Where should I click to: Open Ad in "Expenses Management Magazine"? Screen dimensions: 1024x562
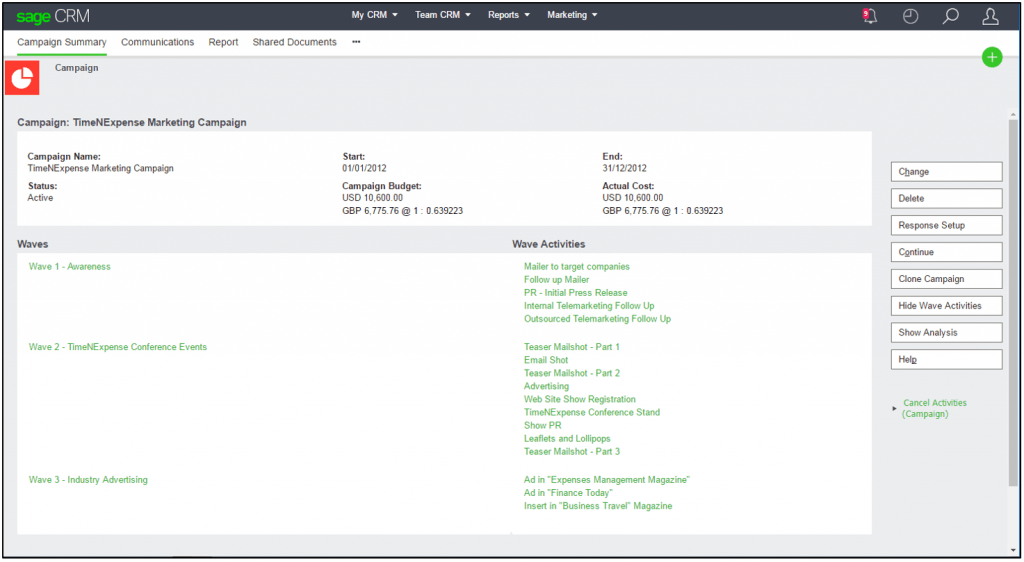point(607,480)
